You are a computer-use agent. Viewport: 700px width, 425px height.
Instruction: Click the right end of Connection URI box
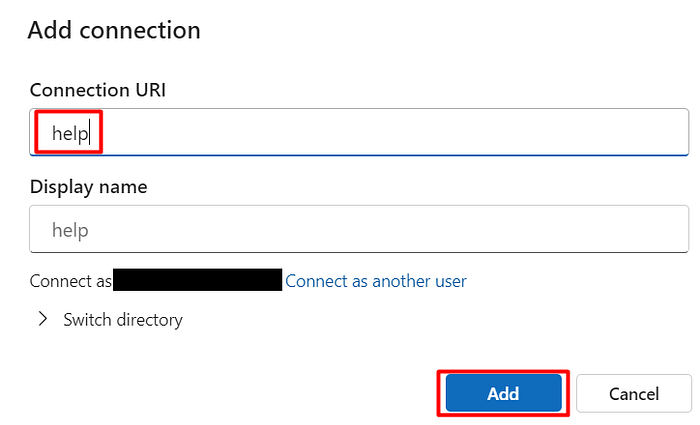click(670, 132)
